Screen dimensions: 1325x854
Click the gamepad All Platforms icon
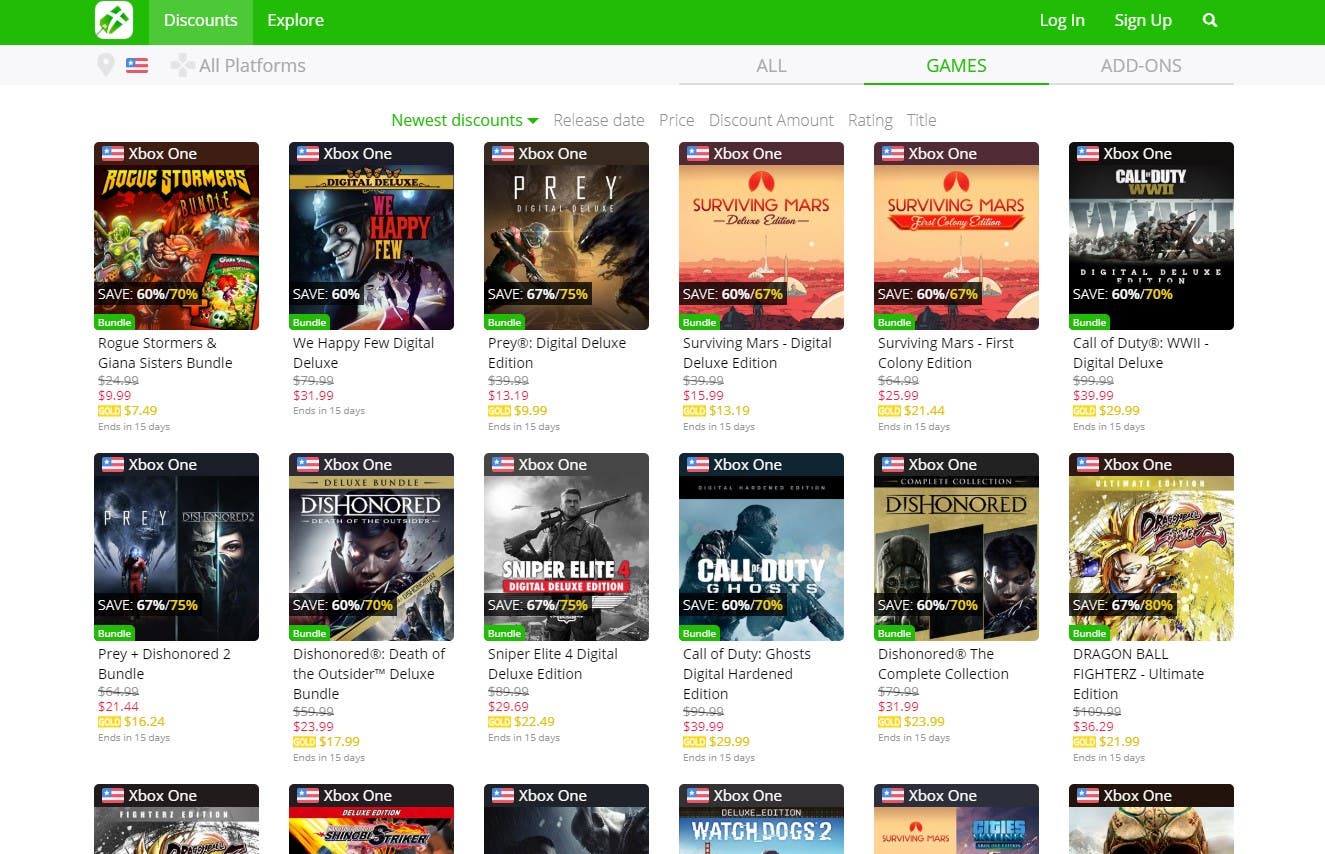182,66
